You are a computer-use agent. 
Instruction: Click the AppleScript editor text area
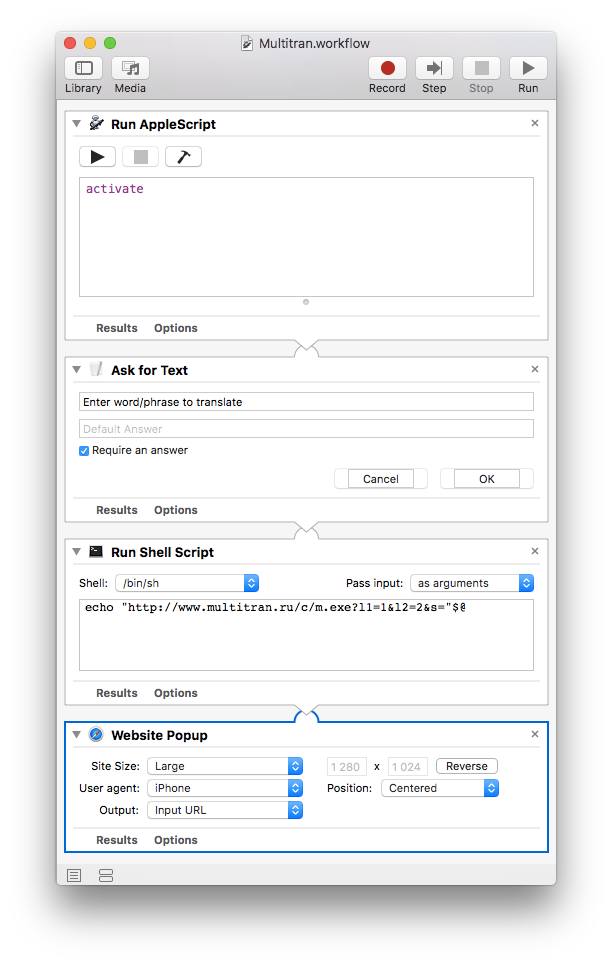click(306, 237)
